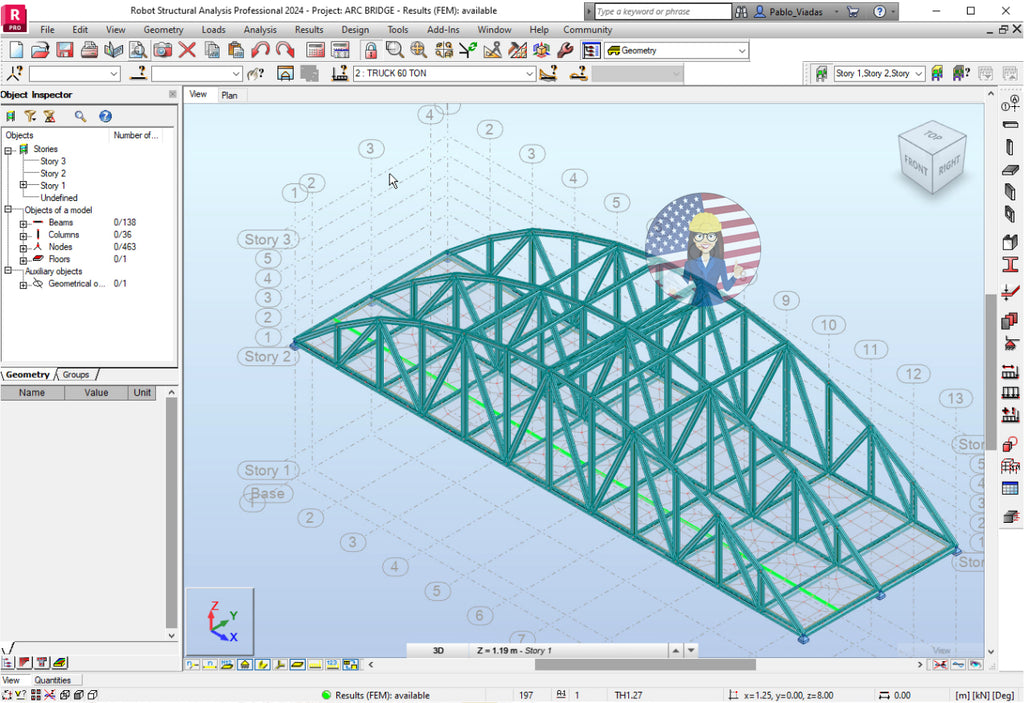Viewport: 1024px width, 703px height.
Task: Click the Screen Capture camera icon
Action: coord(161,49)
